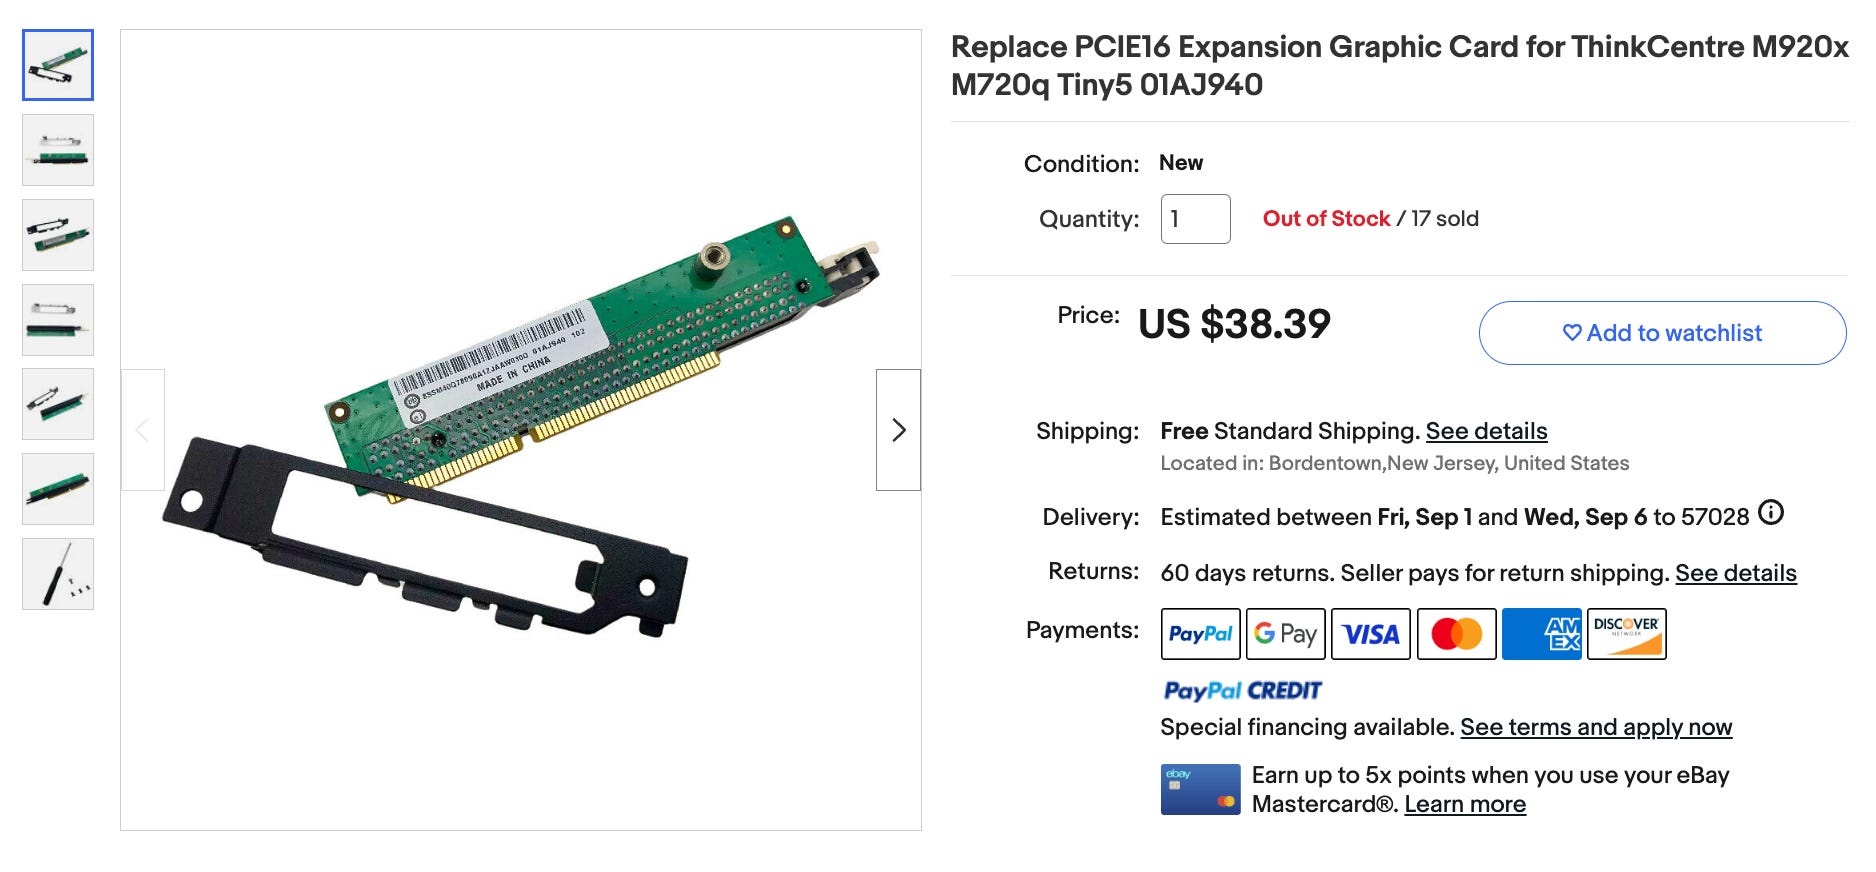This screenshot has width=1876, height=872.
Task: Click the eBay Mastercard image
Action: pyautogui.click(x=1200, y=789)
